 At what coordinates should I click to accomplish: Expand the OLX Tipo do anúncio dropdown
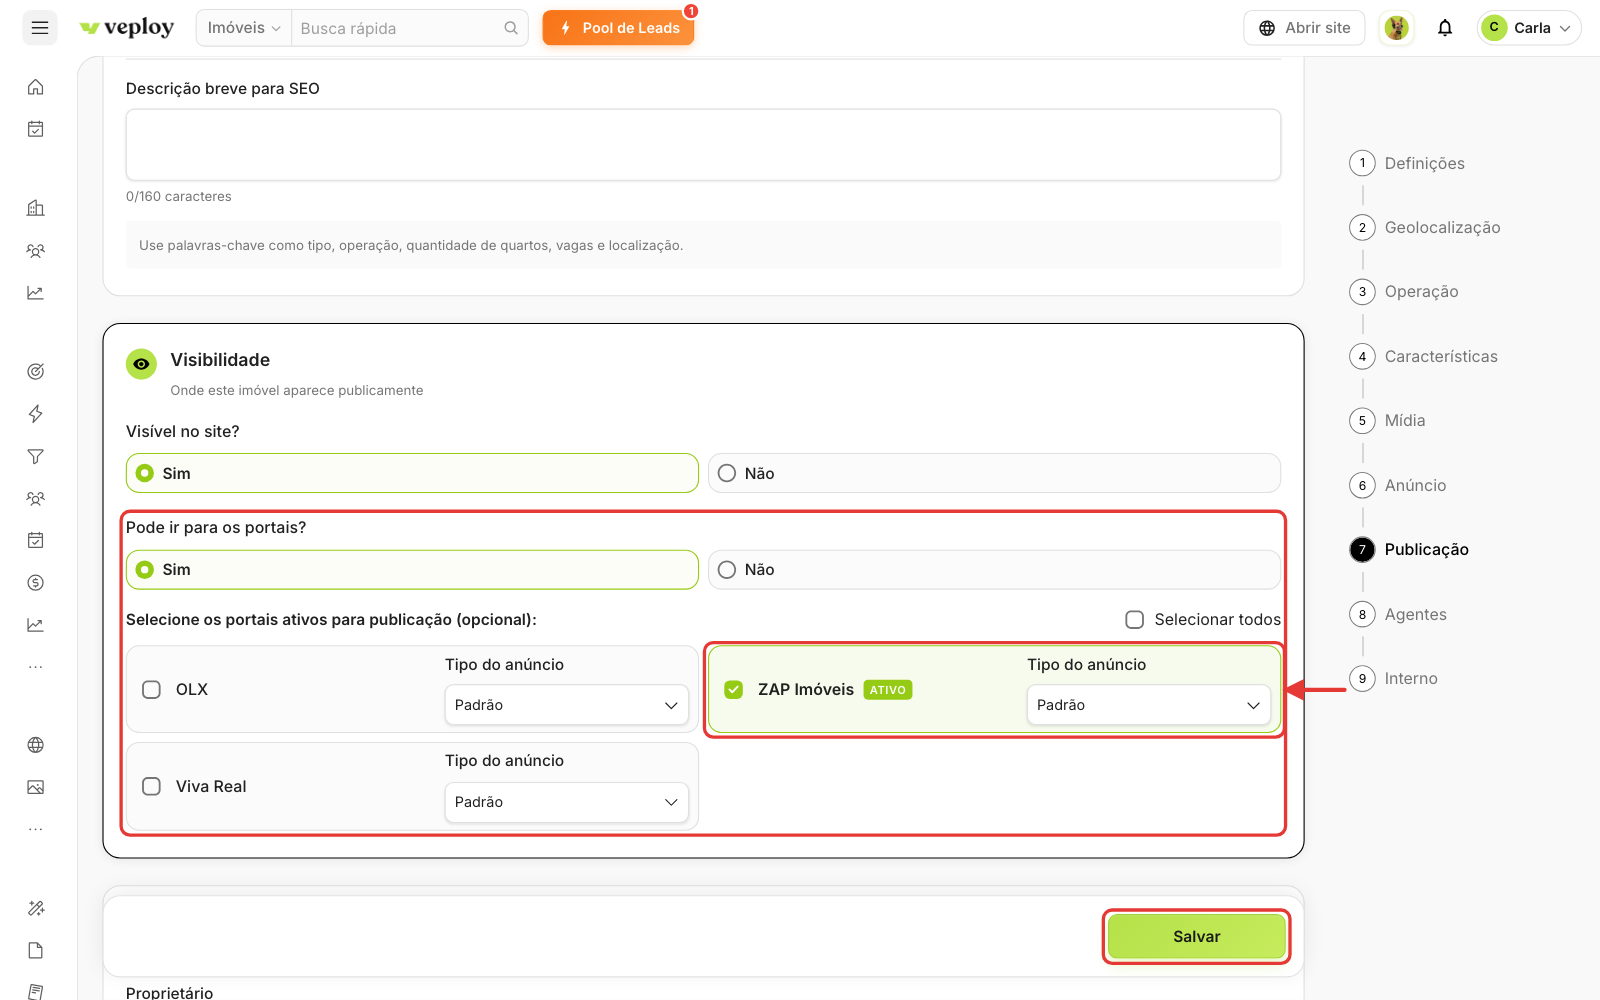point(566,705)
